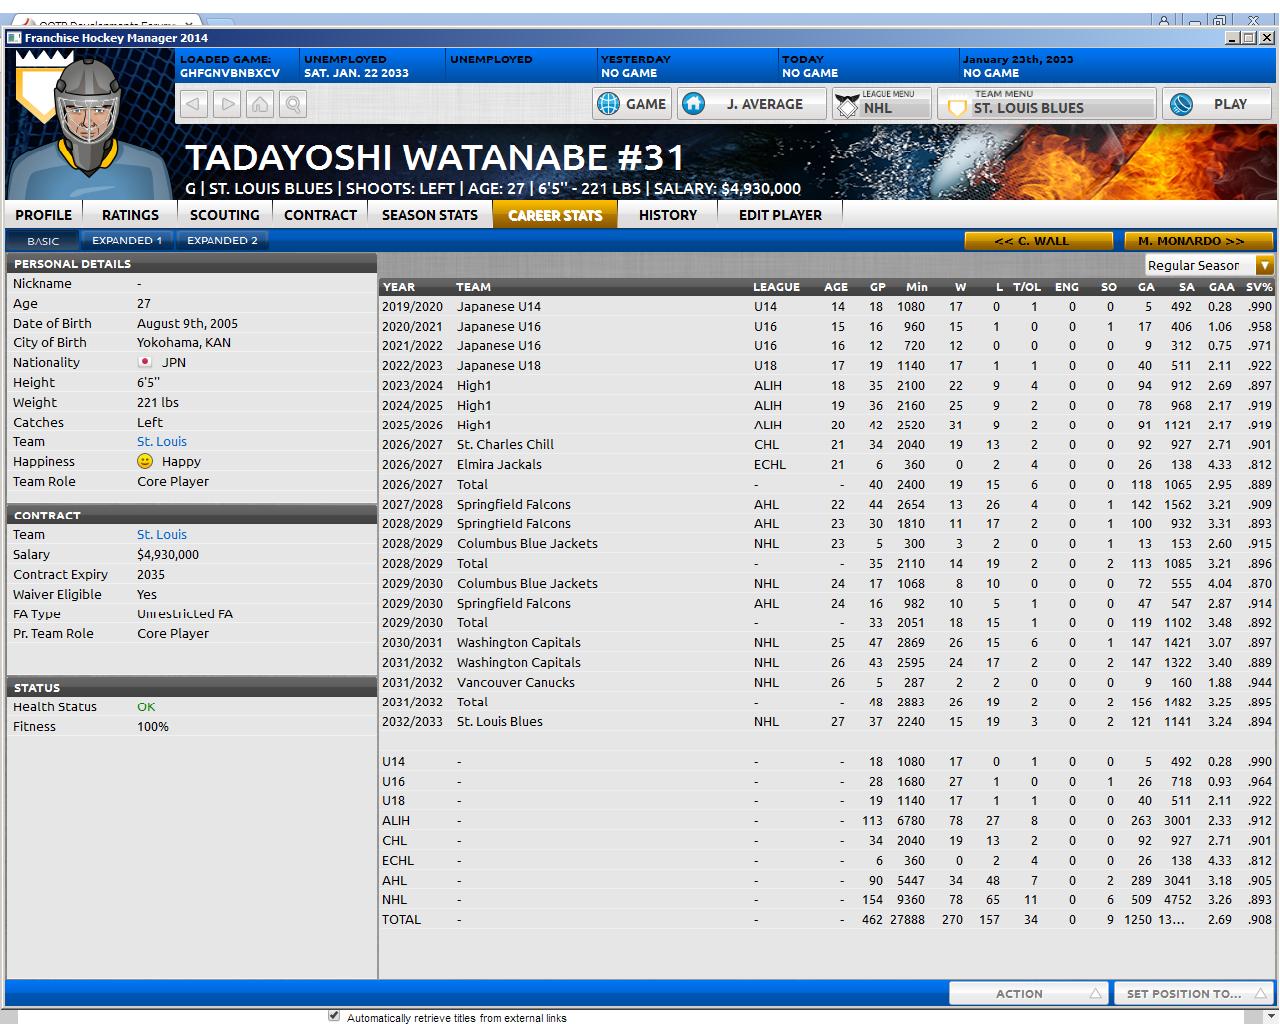Open the St. Louis Blues team menu
Viewport: 1280px width, 1024px height.
pos(1046,104)
